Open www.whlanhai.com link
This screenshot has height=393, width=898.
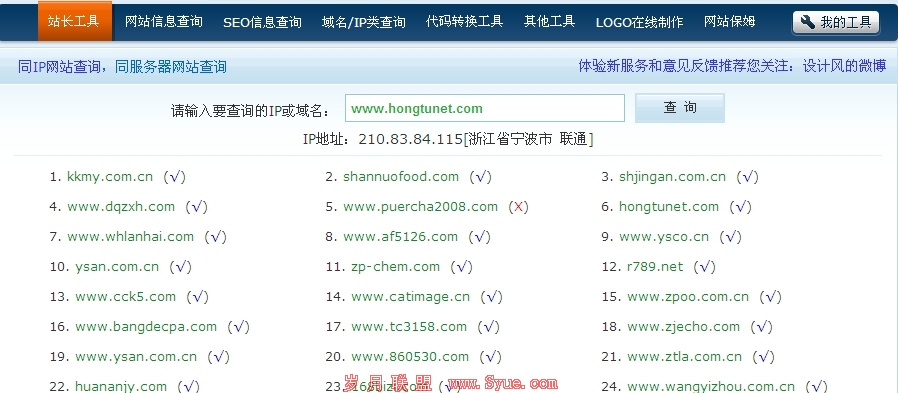pos(131,236)
